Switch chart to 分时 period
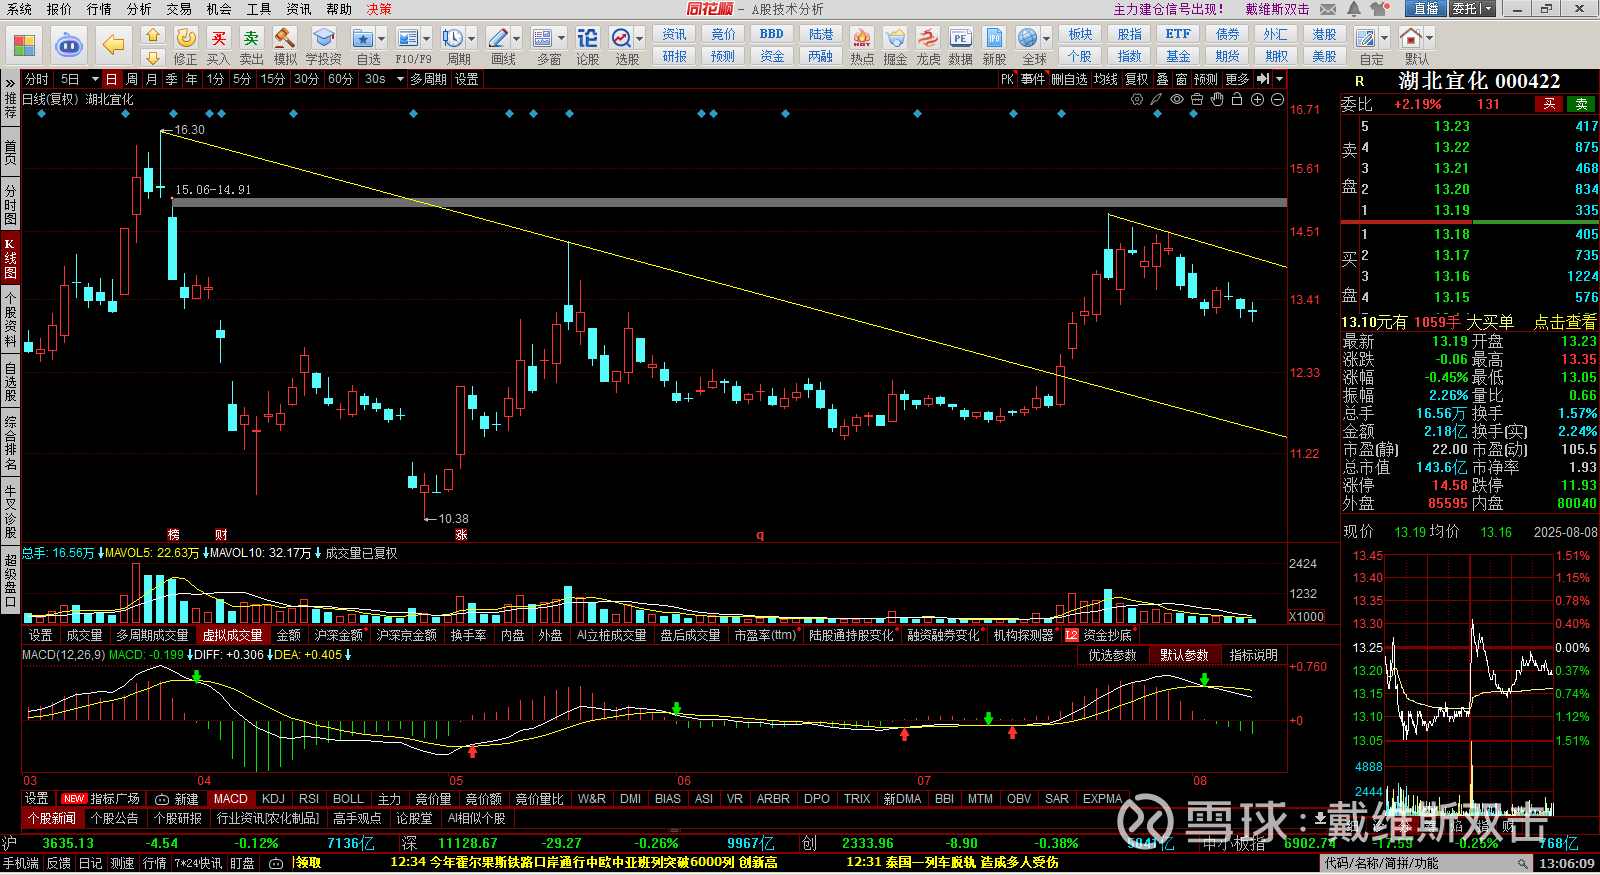The width and height of the screenshot is (1600, 875). [37, 79]
